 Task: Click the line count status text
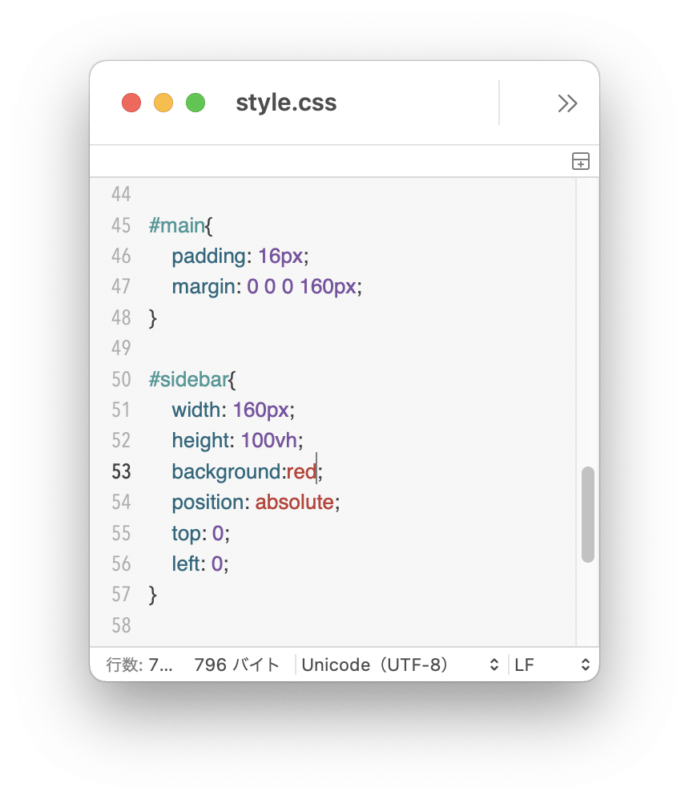coord(139,665)
